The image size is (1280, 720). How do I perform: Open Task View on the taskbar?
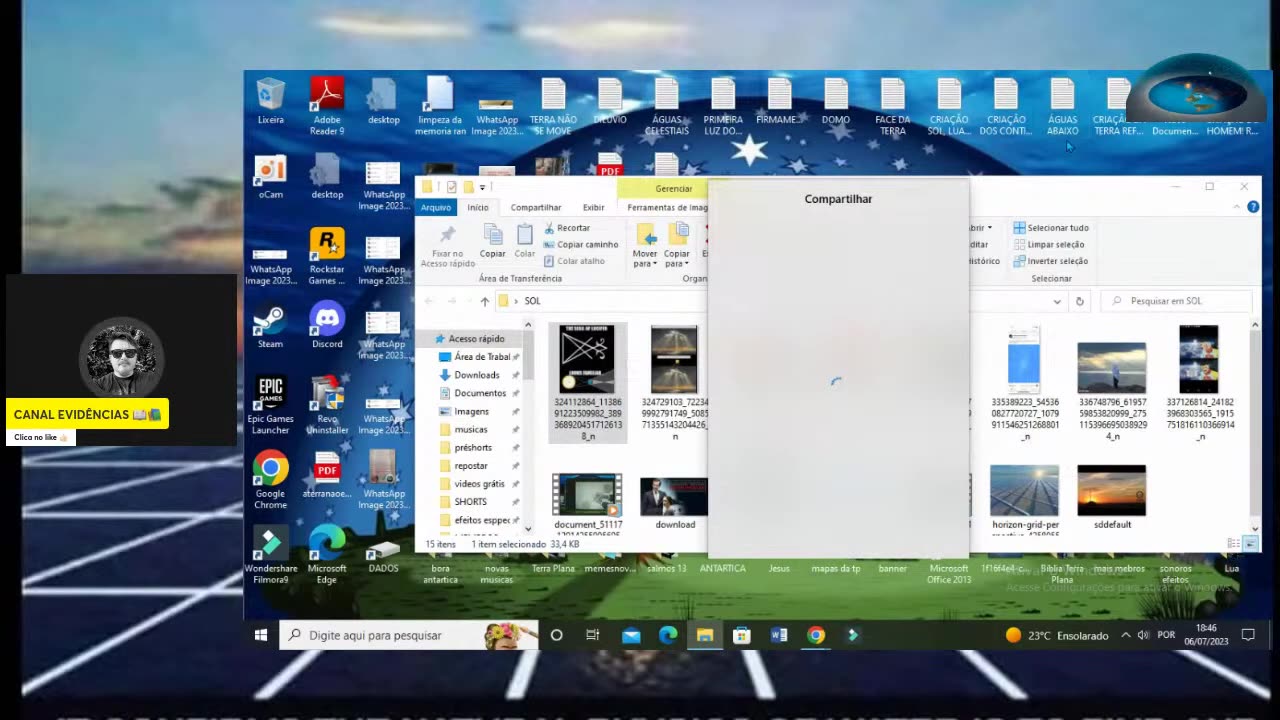[593, 635]
